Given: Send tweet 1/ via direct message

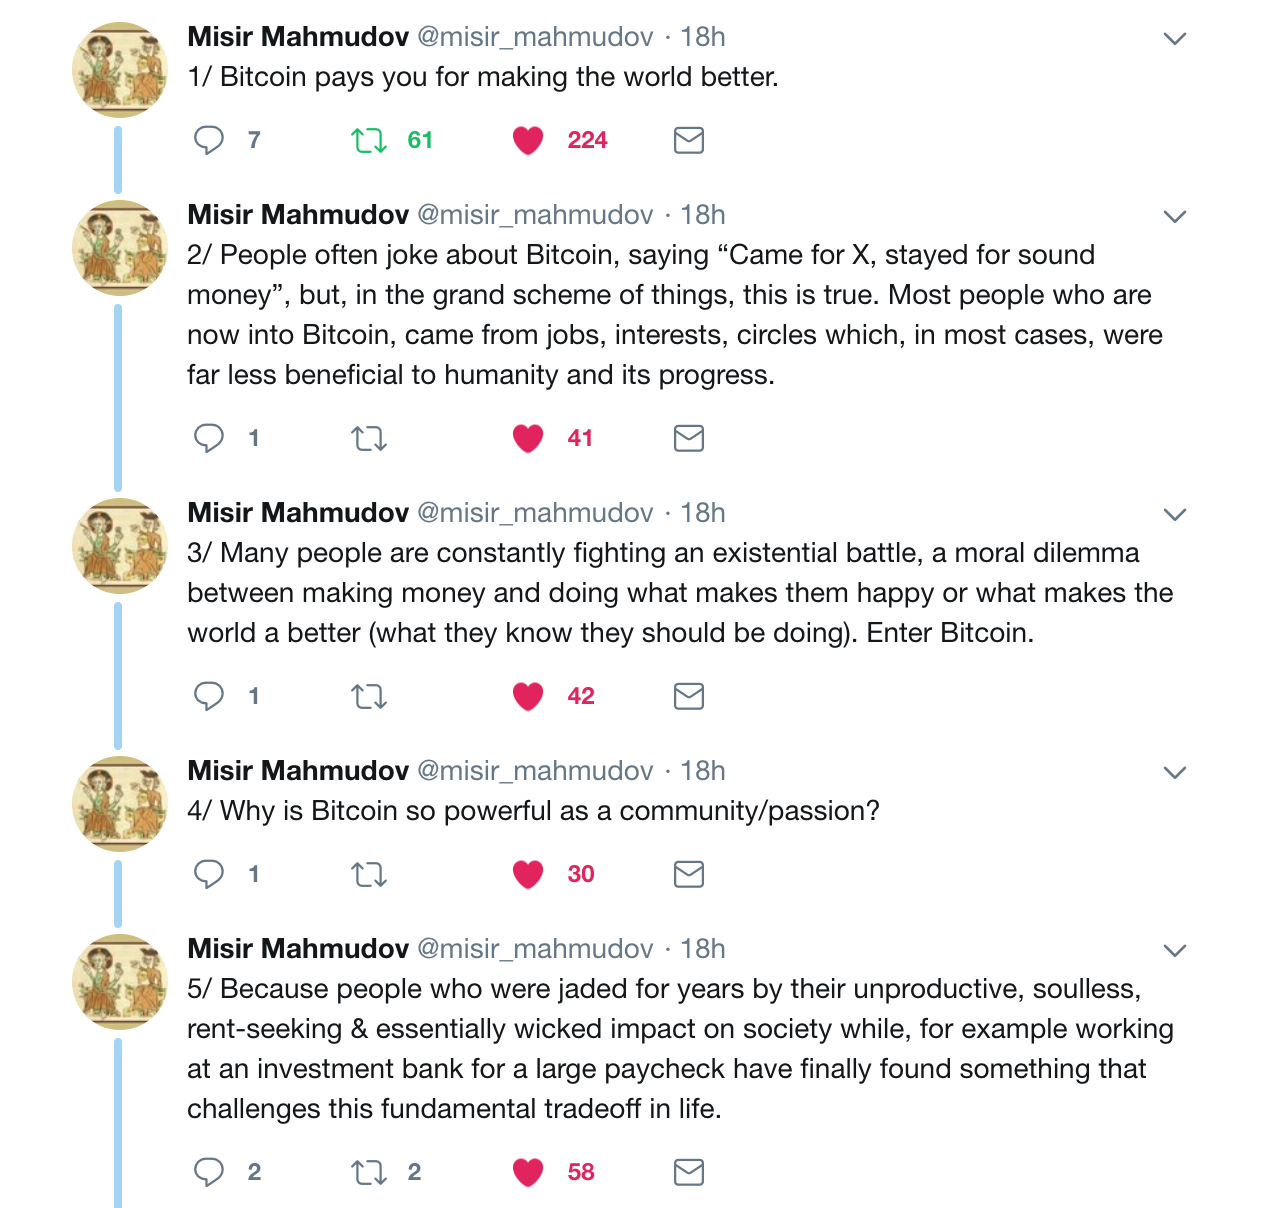Looking at the screenshot, I should [x=689, y=140].
